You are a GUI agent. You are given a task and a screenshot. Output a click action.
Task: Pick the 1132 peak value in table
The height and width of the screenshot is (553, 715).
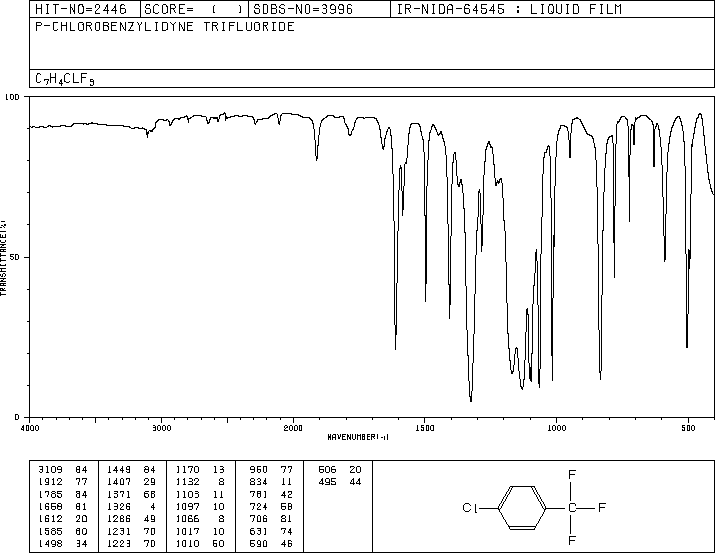187,482
